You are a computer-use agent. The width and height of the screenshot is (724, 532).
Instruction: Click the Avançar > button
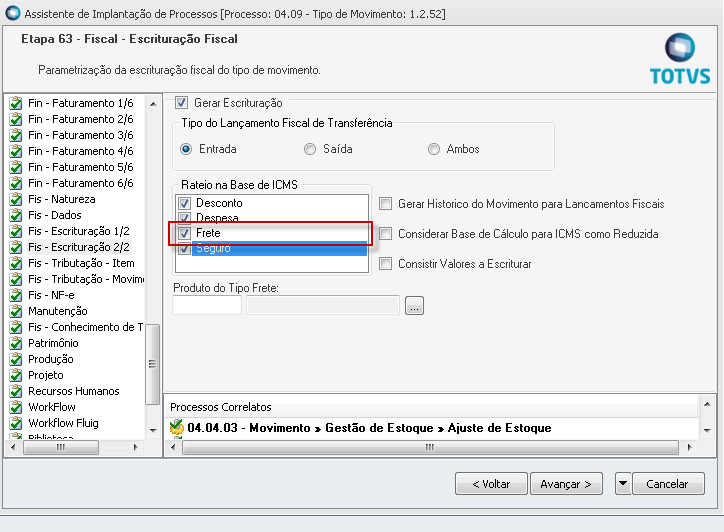pos(566,484)
